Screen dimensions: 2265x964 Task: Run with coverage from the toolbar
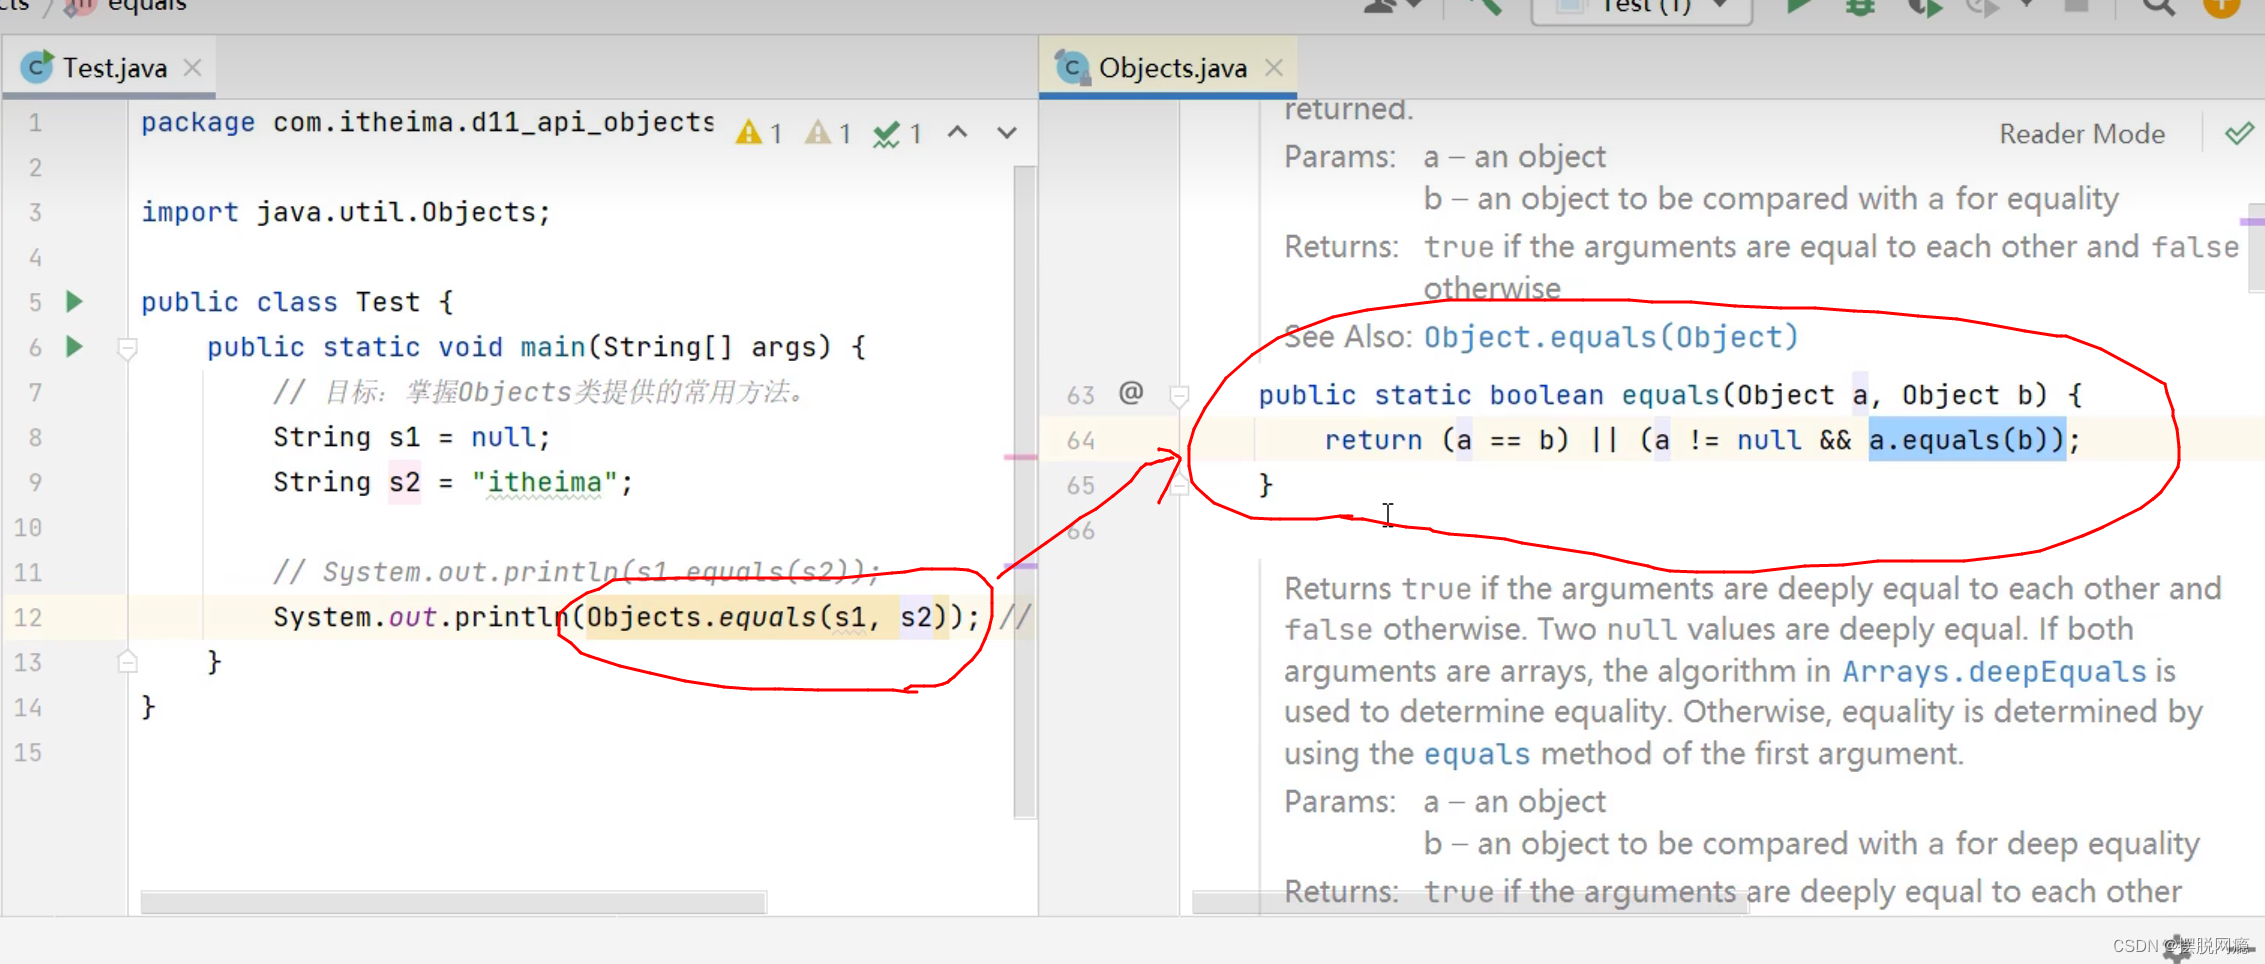click(x=1925, y=8)
